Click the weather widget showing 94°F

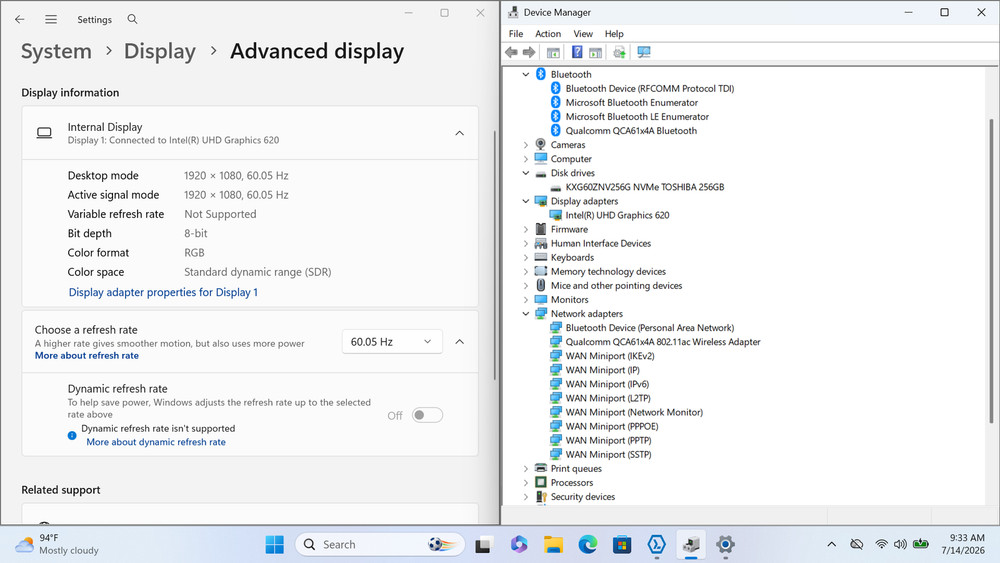[57, 544]
